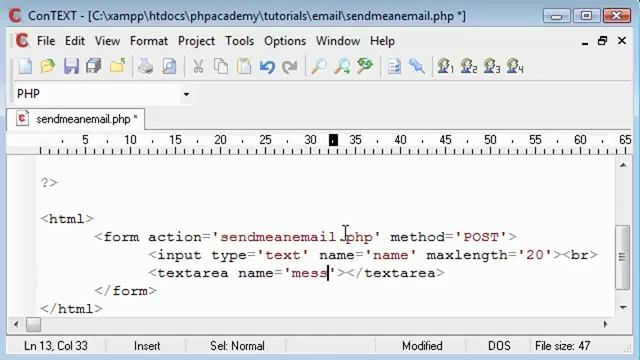640x360 pixels.
Task: Click the 'DOS' status bar entry
Action: 499,346
